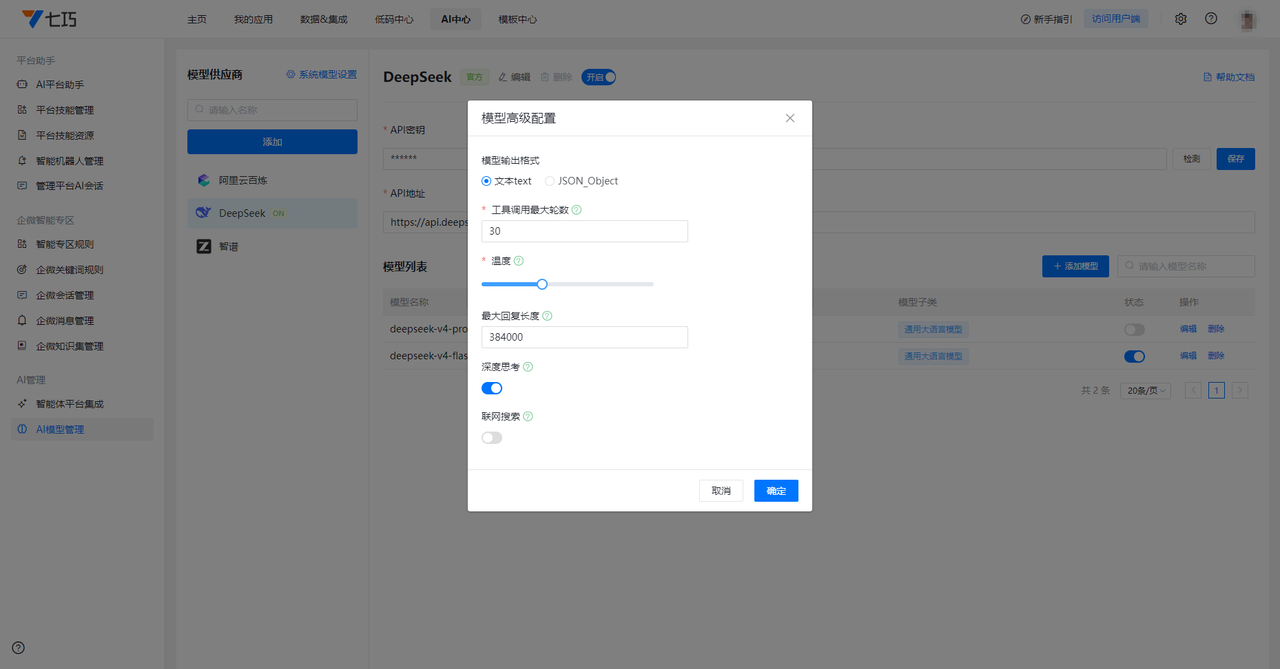This screenshot has width=1280, height=669.
Task: Click the 确定 button in the dialog
Action: click(x=776, y=491)
